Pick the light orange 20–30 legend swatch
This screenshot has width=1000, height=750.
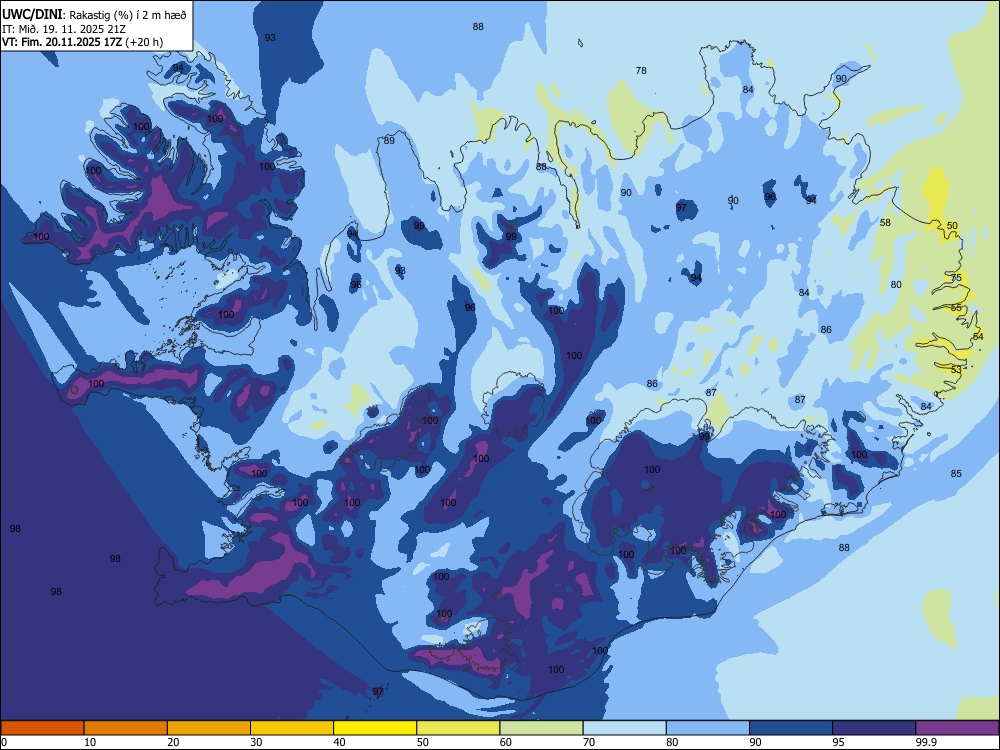(209, 728)
